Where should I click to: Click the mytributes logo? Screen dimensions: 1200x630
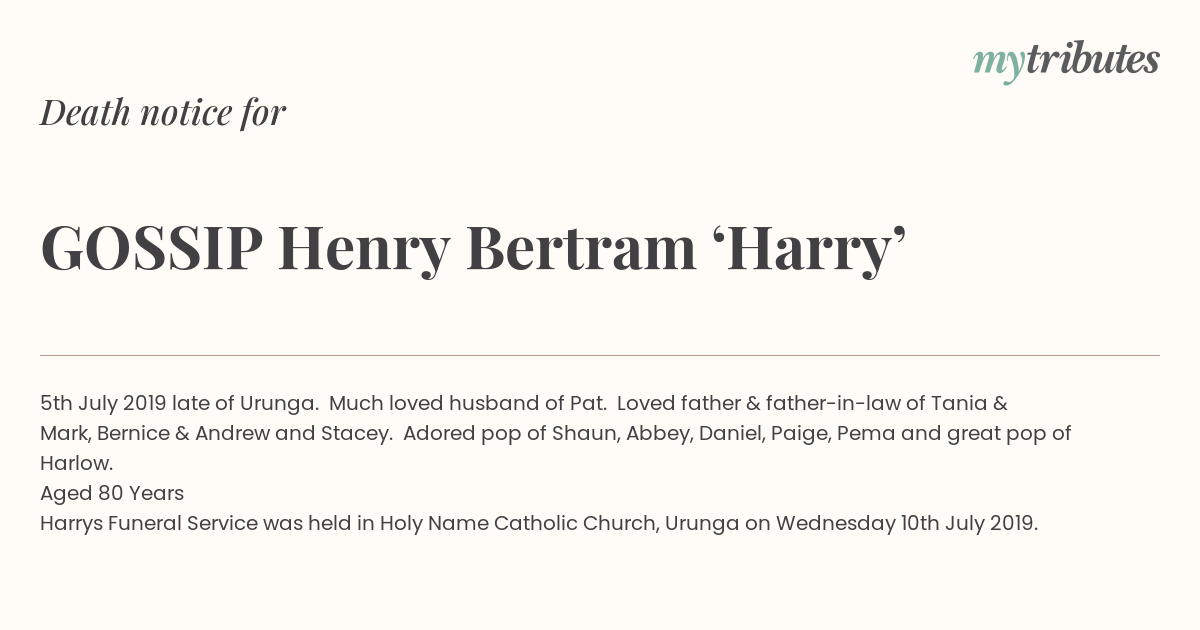click(x=1066, y=62)
